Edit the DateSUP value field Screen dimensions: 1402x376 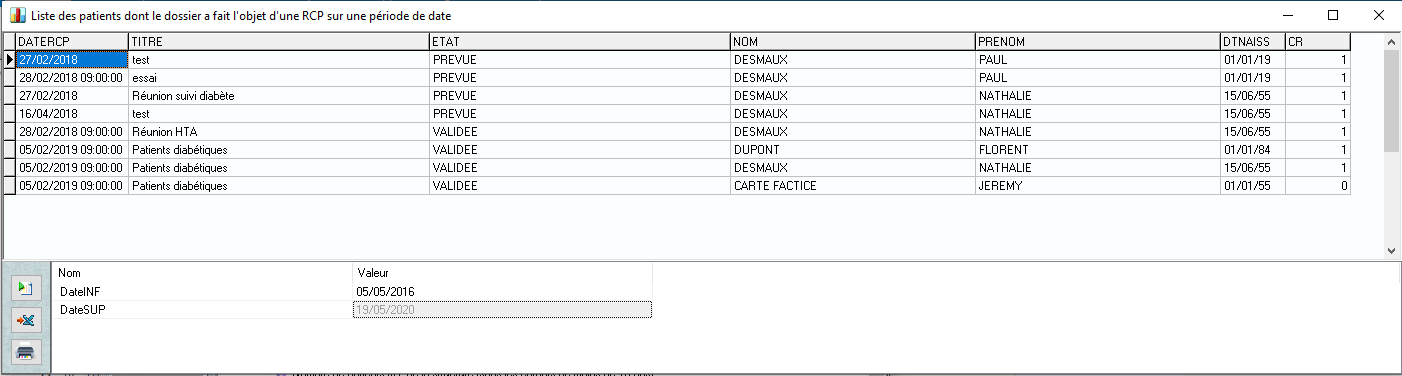(x=502, y=310)
